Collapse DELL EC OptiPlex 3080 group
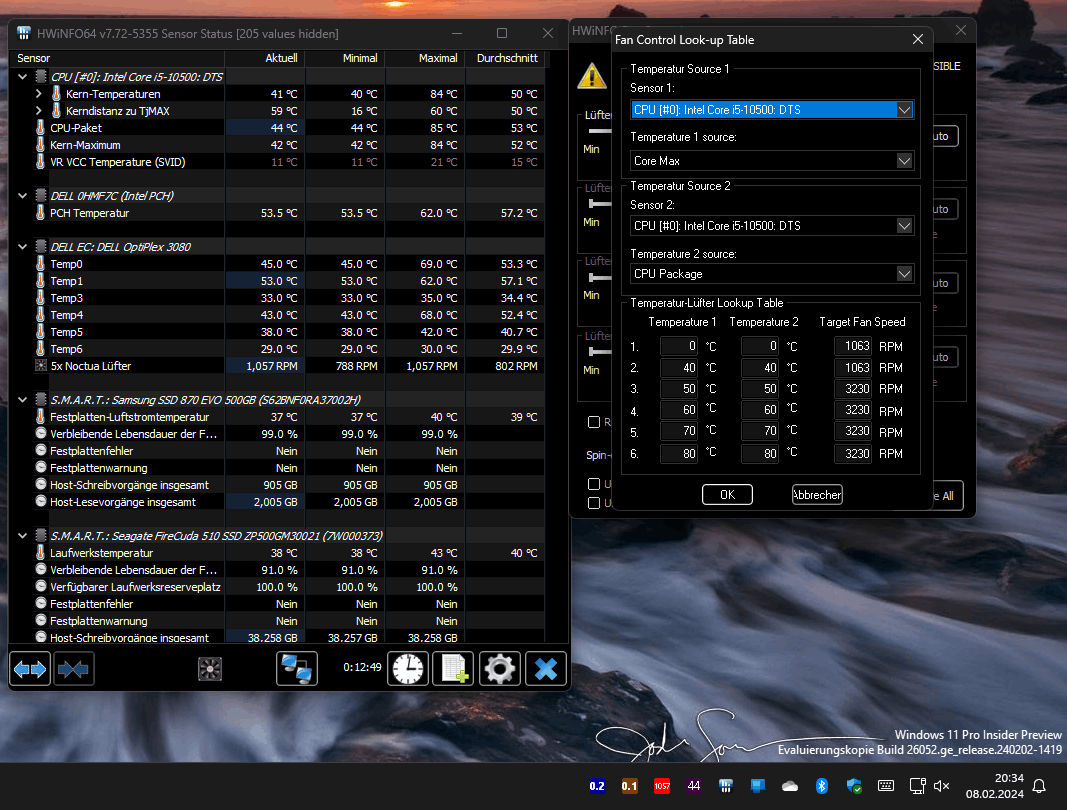This screenshot has height=810, width=1067. [x=22, y=247]
